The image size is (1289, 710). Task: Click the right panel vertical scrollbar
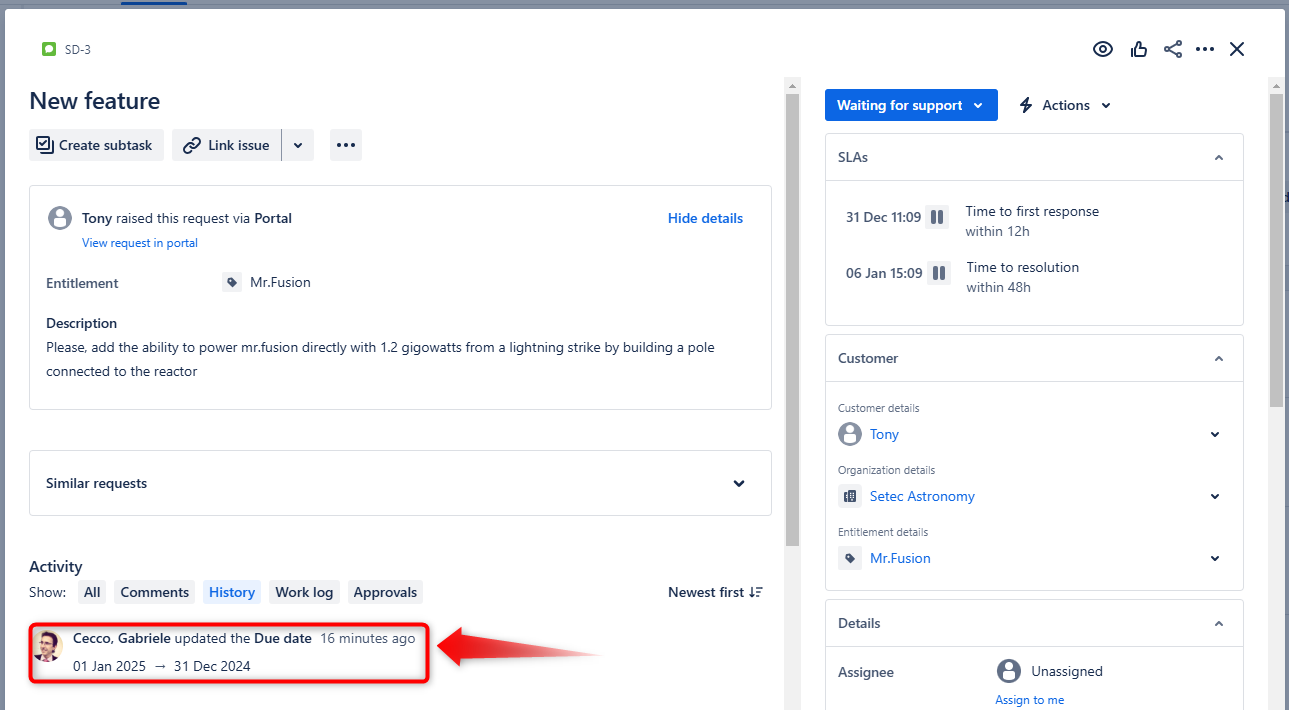coord(1276,250)
